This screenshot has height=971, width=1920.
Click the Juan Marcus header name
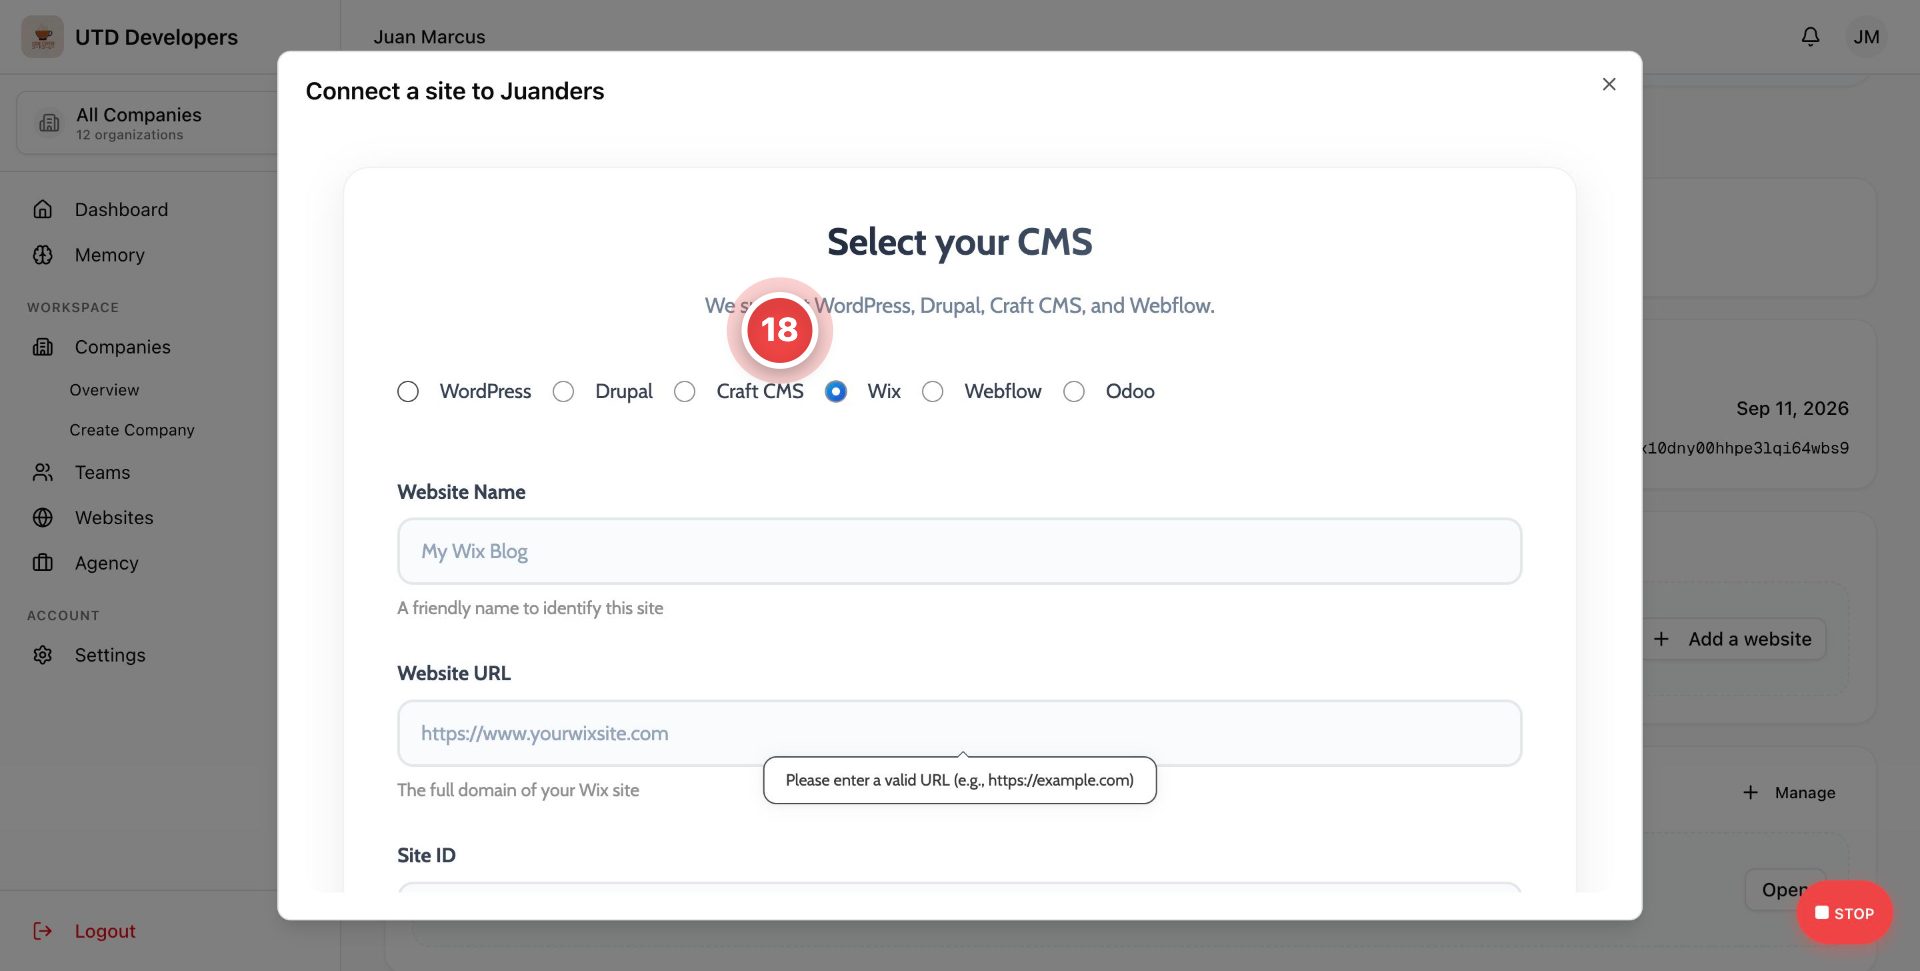click(429, 37)
